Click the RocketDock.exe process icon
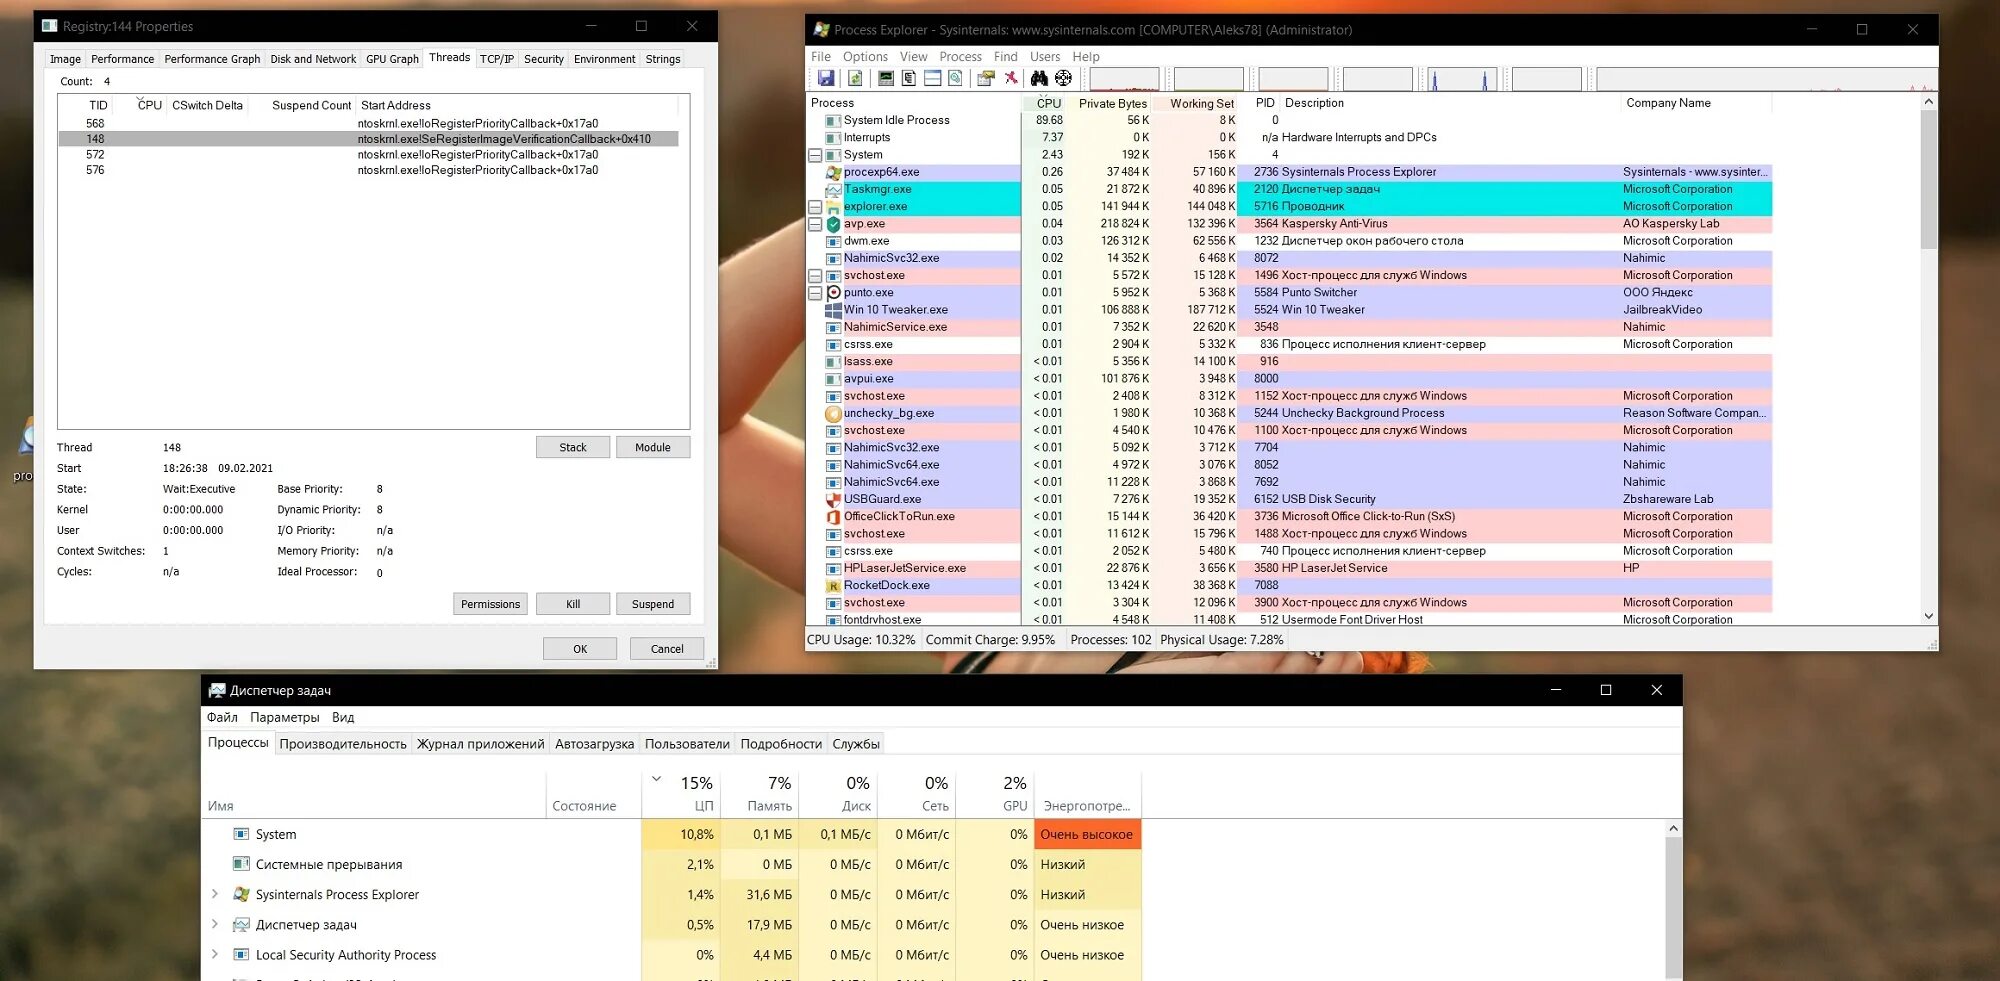 coord(833,585)
